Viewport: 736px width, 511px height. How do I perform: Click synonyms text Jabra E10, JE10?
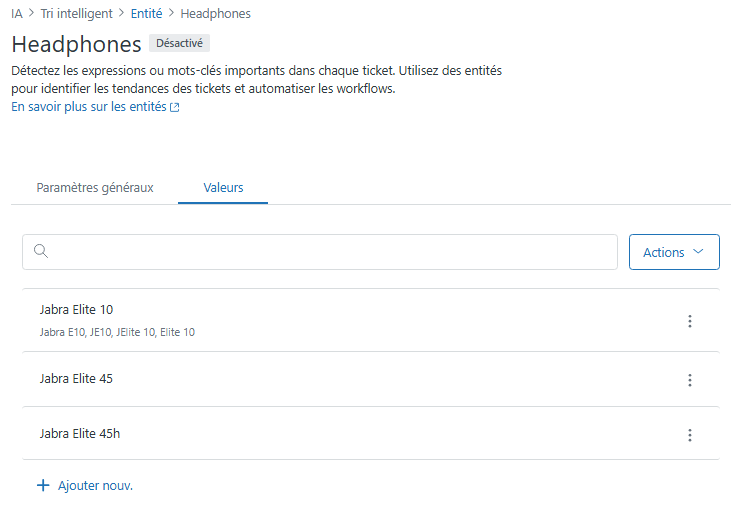(76, 332)
